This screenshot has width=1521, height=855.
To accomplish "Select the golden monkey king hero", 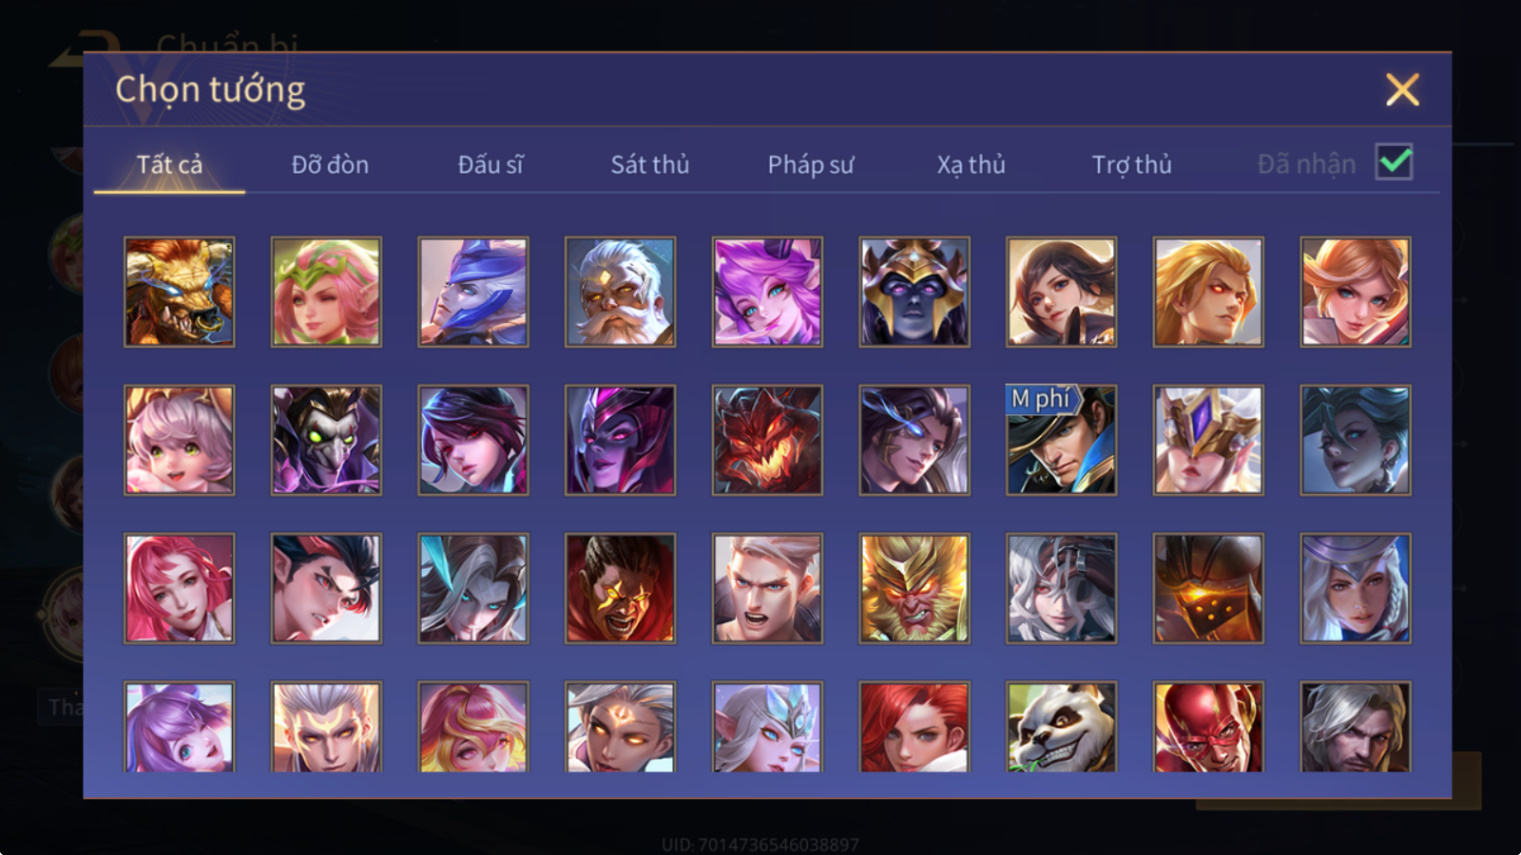I will click(914, 588).
